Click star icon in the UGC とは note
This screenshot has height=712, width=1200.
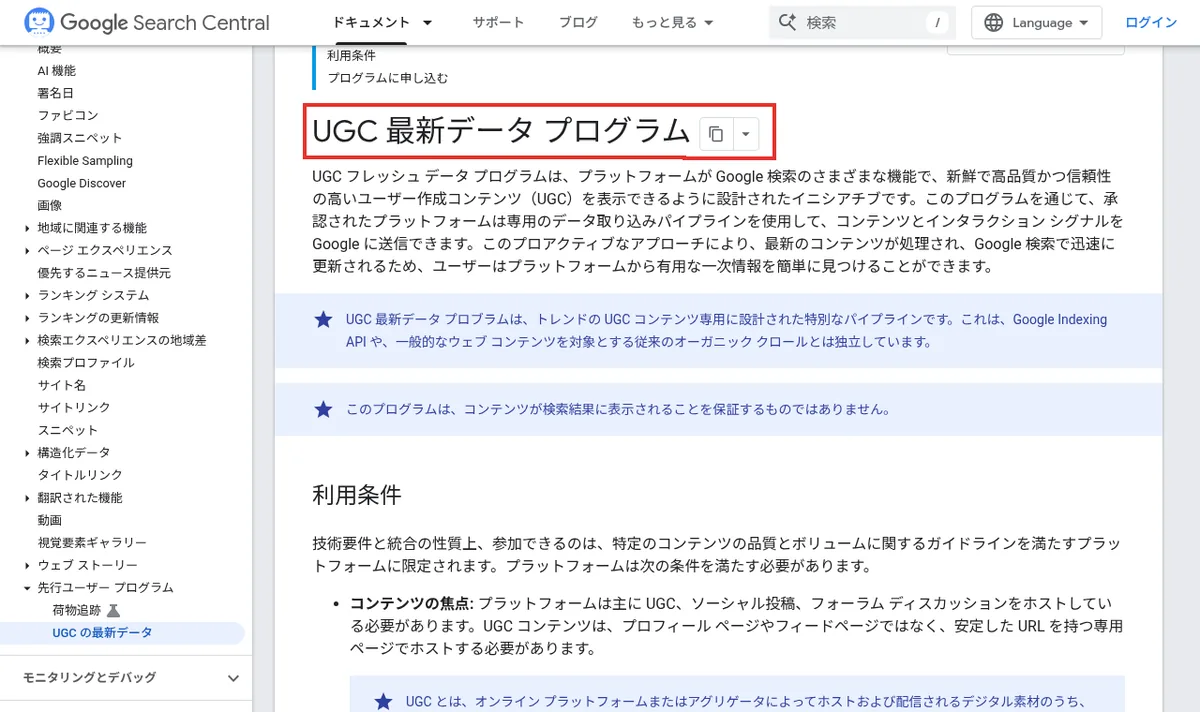tap(383, 701)
